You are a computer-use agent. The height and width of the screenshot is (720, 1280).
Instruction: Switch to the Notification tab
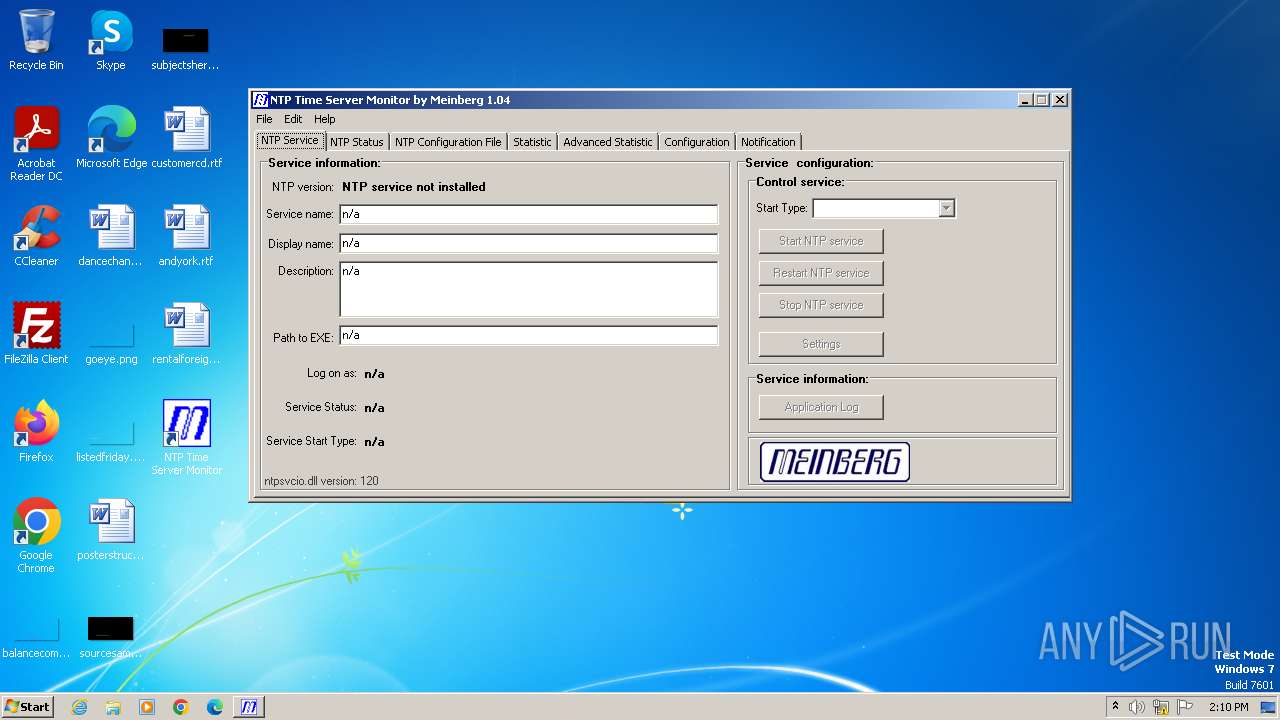[x=768, y=142]
